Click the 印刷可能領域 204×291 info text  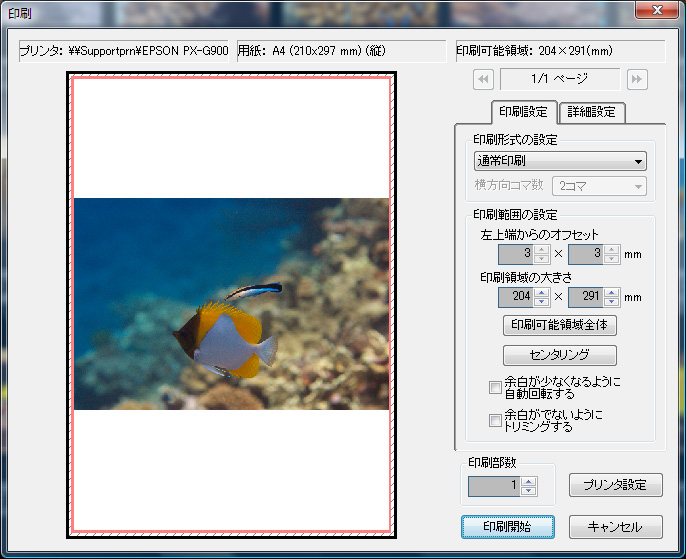pyautogui.click(x=560, y=51)
